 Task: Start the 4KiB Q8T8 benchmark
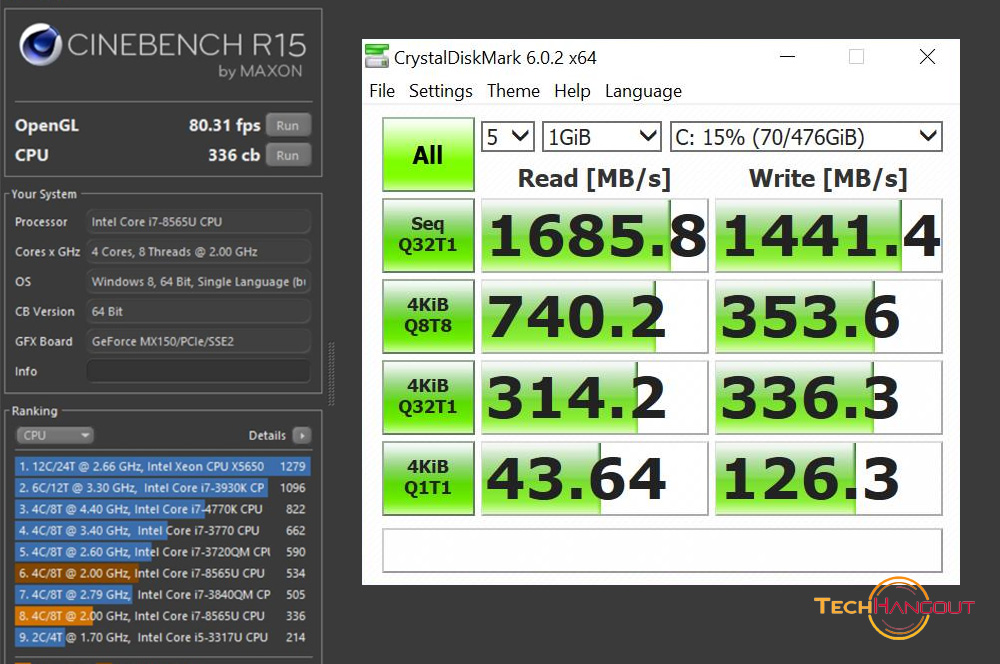pos(428,316)
